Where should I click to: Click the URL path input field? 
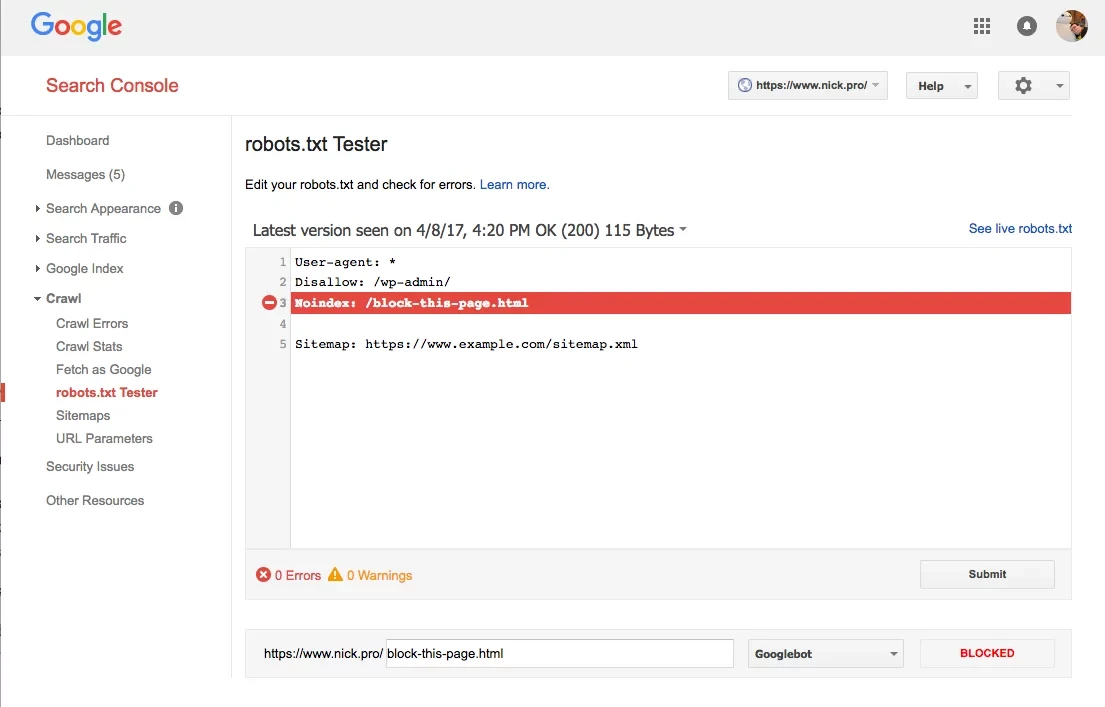559,654
